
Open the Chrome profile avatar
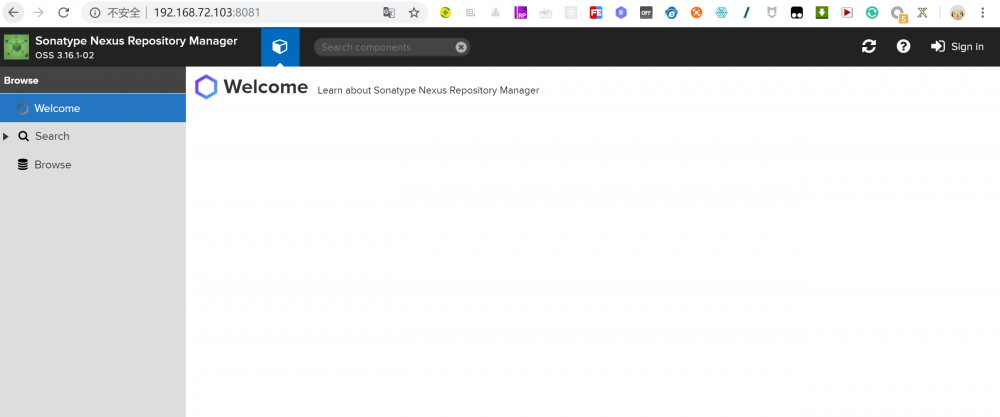click(x=957, y=12)
